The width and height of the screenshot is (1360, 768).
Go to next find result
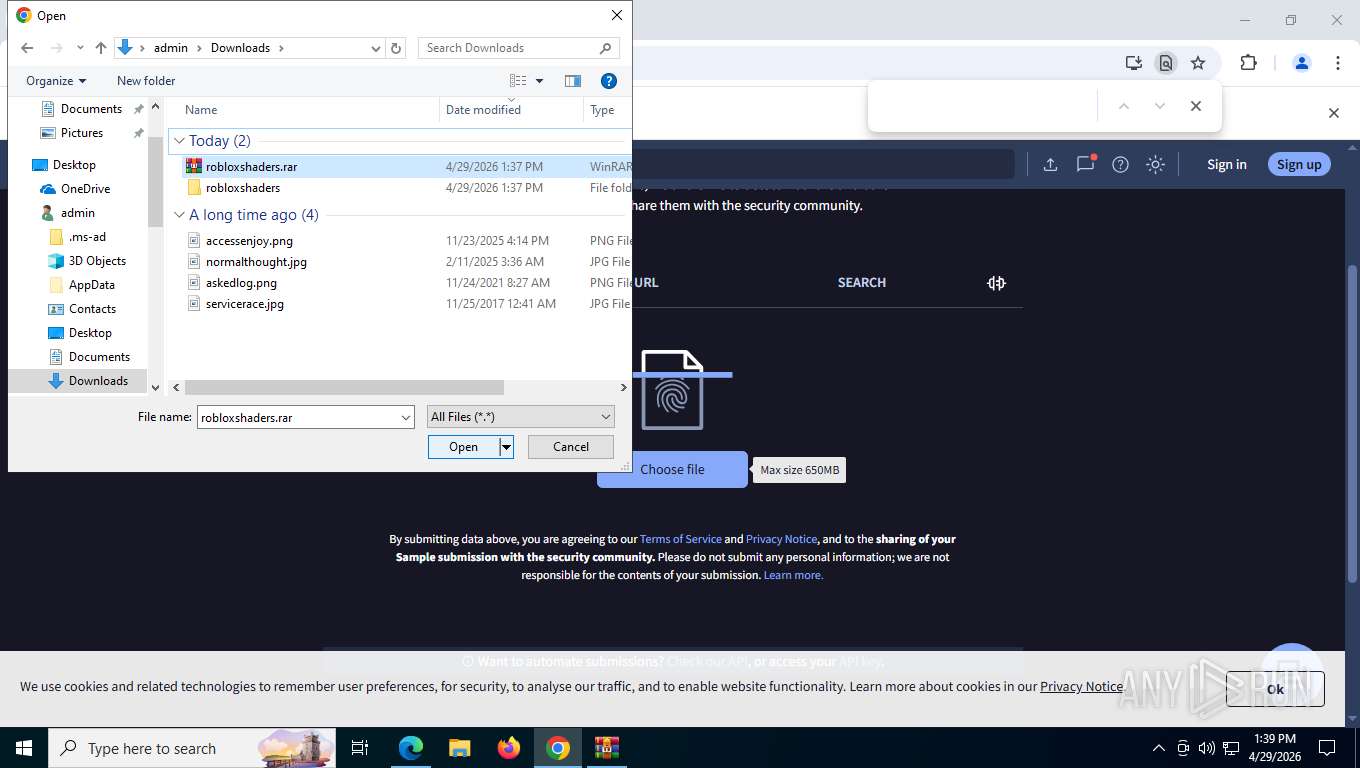(x=1159, y=106)
